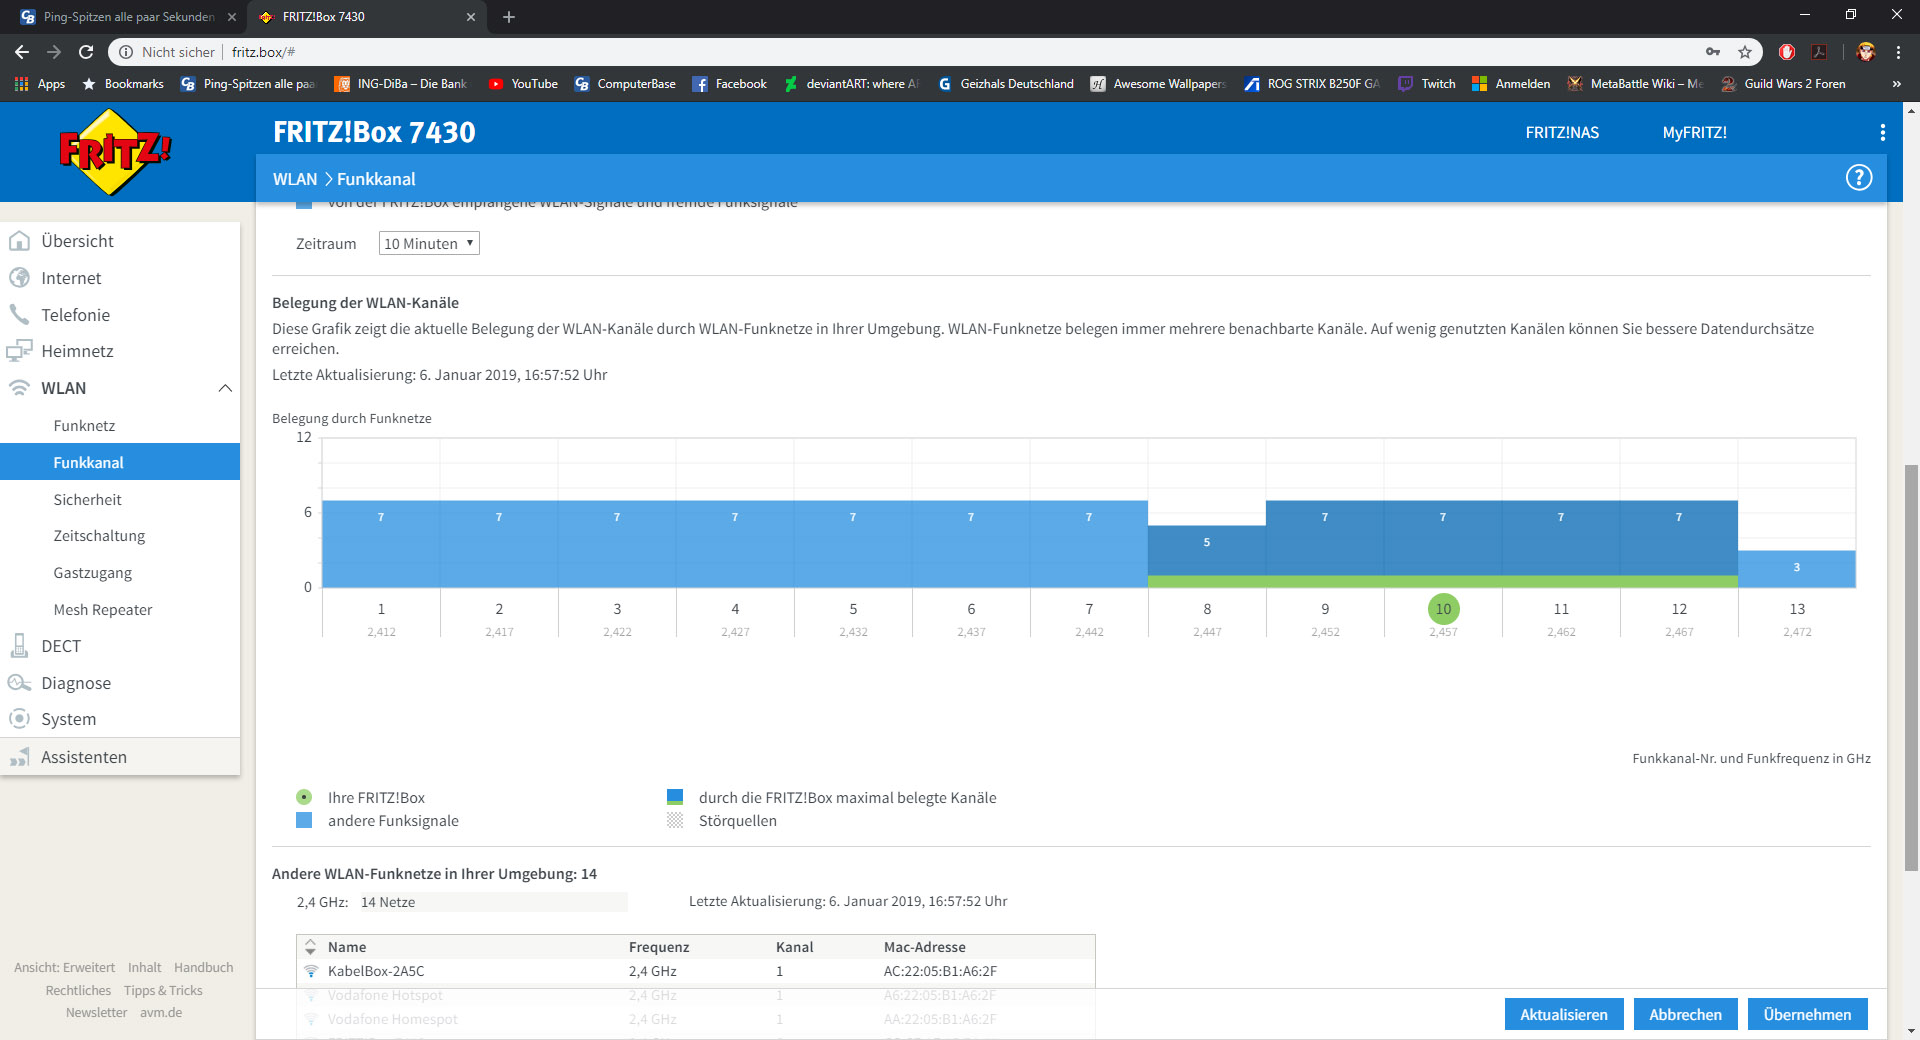Click the Heimnetz network icon
This screenshot has width=1920, height=1040.
click(19, 351)
